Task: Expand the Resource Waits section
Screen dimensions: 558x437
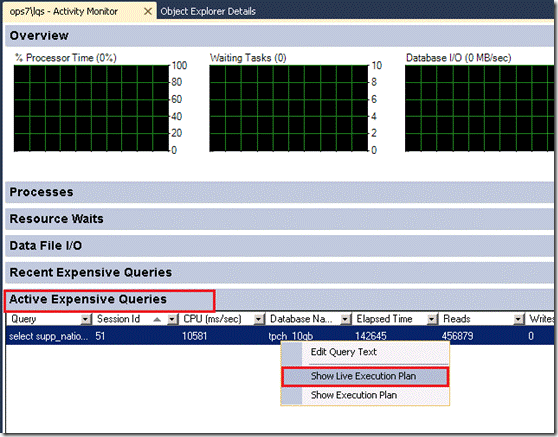Action: pos(279,219)
